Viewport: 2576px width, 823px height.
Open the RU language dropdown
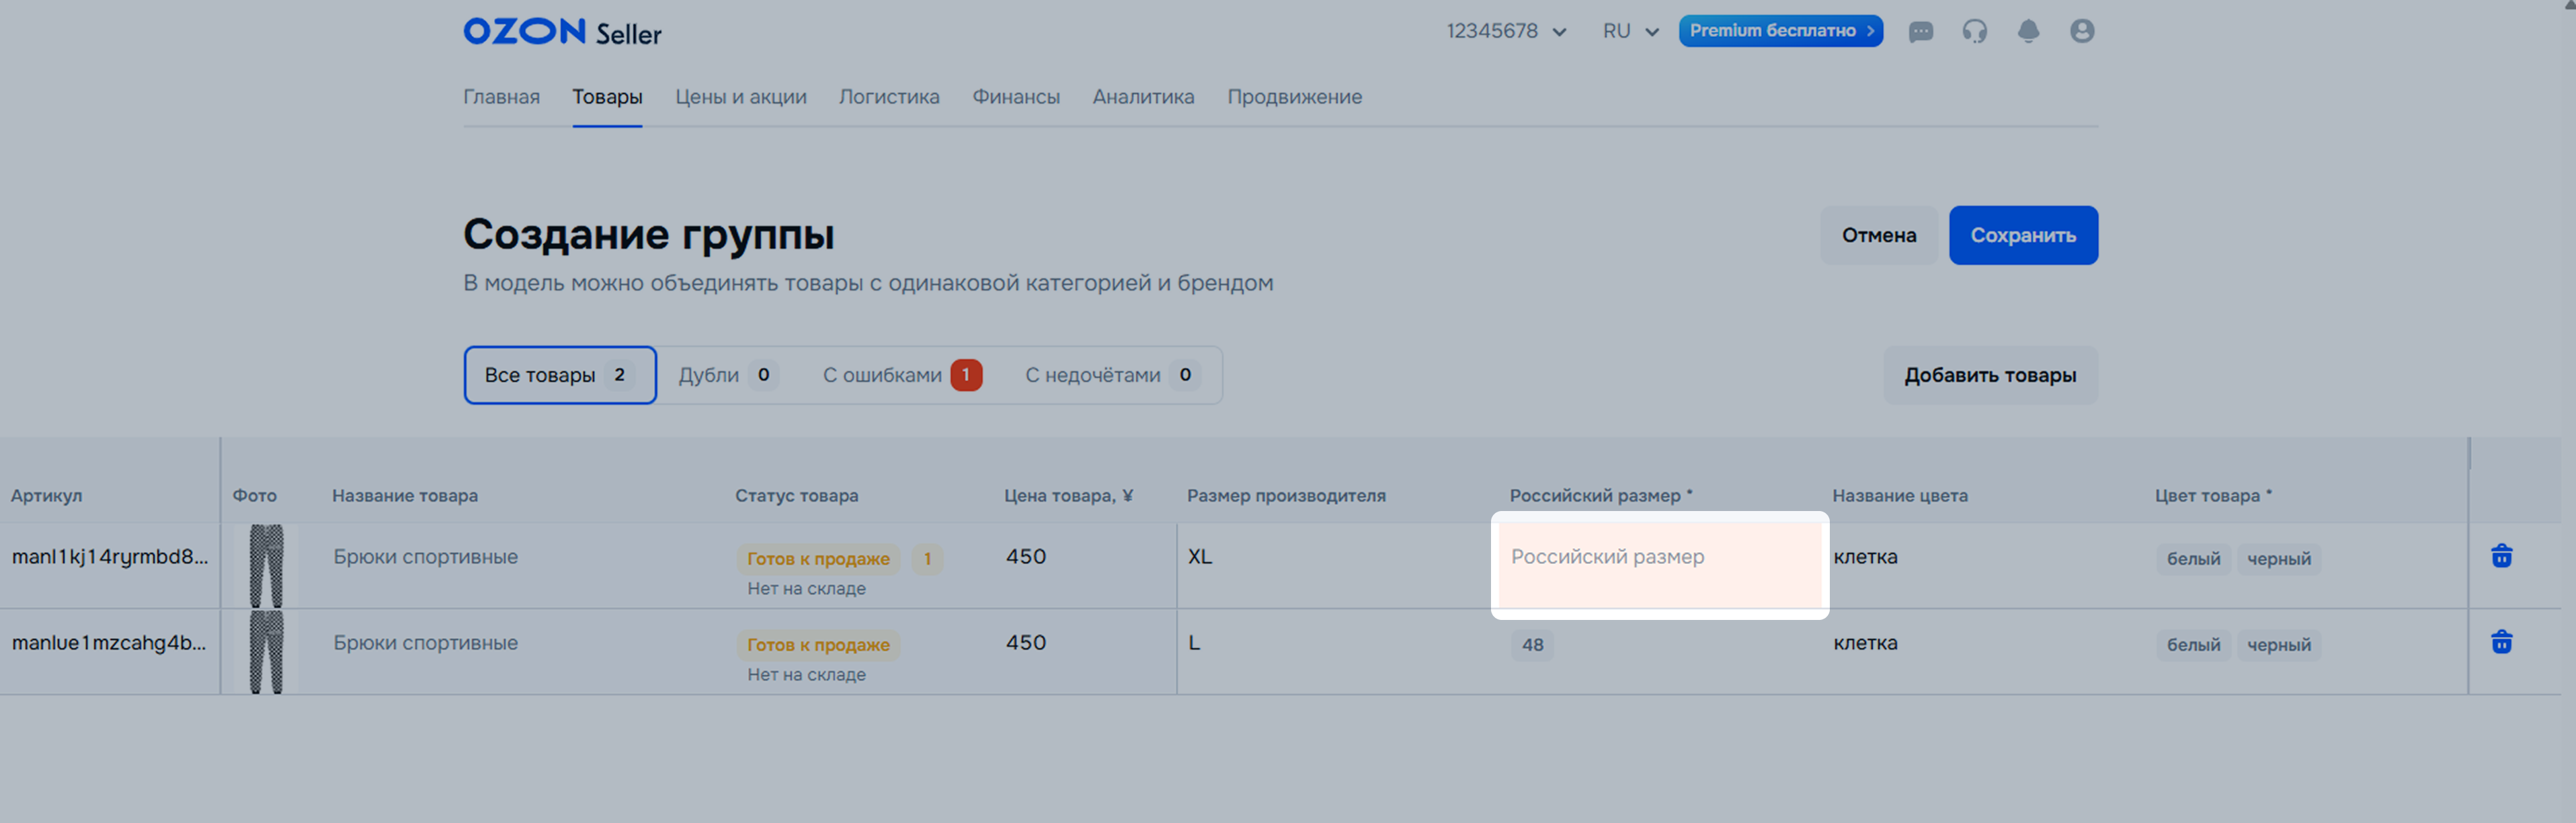(x=1630, y=32)
